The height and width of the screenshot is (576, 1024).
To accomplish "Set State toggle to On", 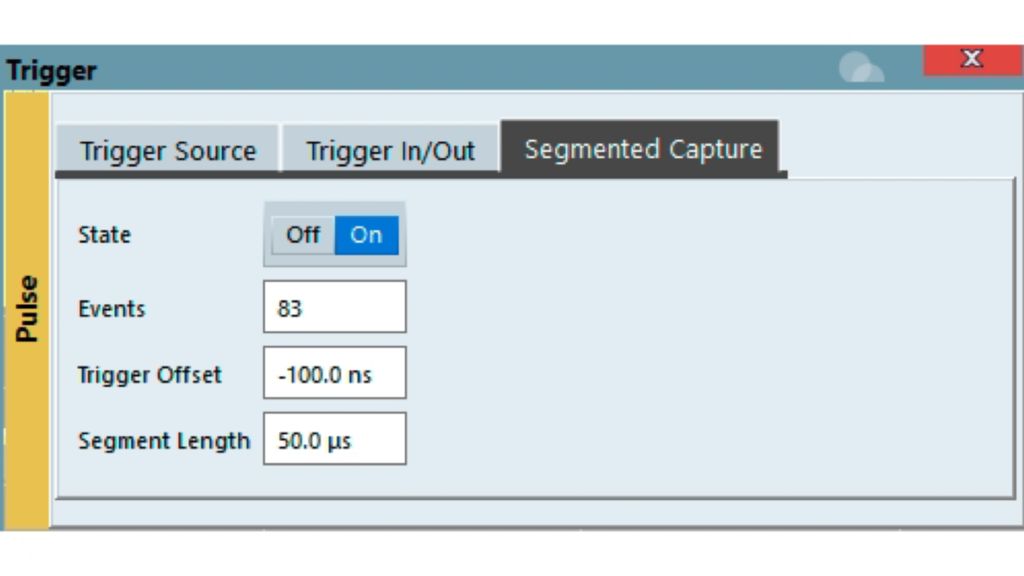I will tap(366, 235).
